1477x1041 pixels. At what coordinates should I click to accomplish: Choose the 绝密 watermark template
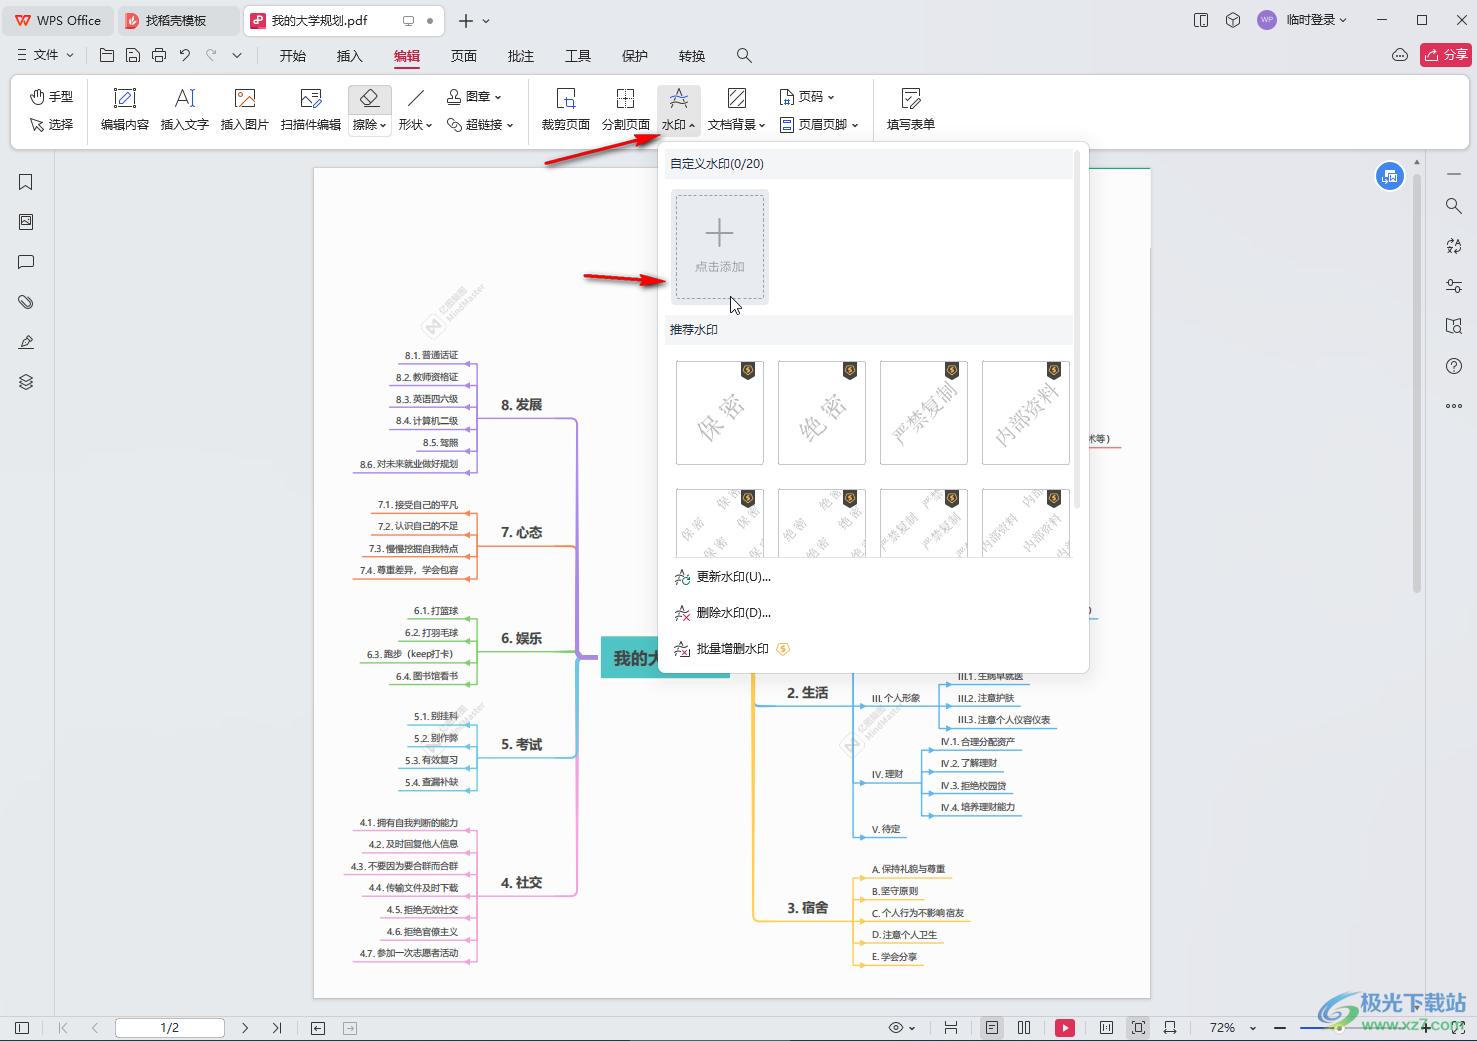tap(822, 413)
